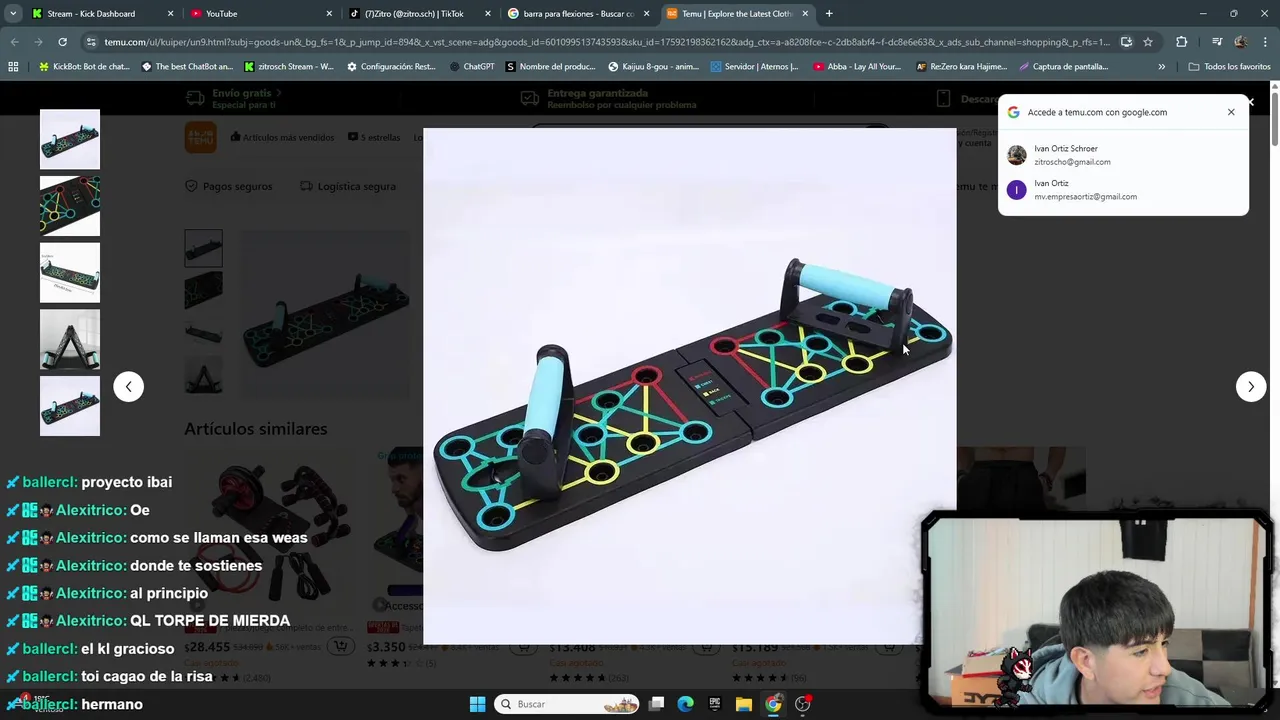Open the Servidor | Aternos bookmark
Viewport: 1280px width, 720px height.
[x=755, y=66]
